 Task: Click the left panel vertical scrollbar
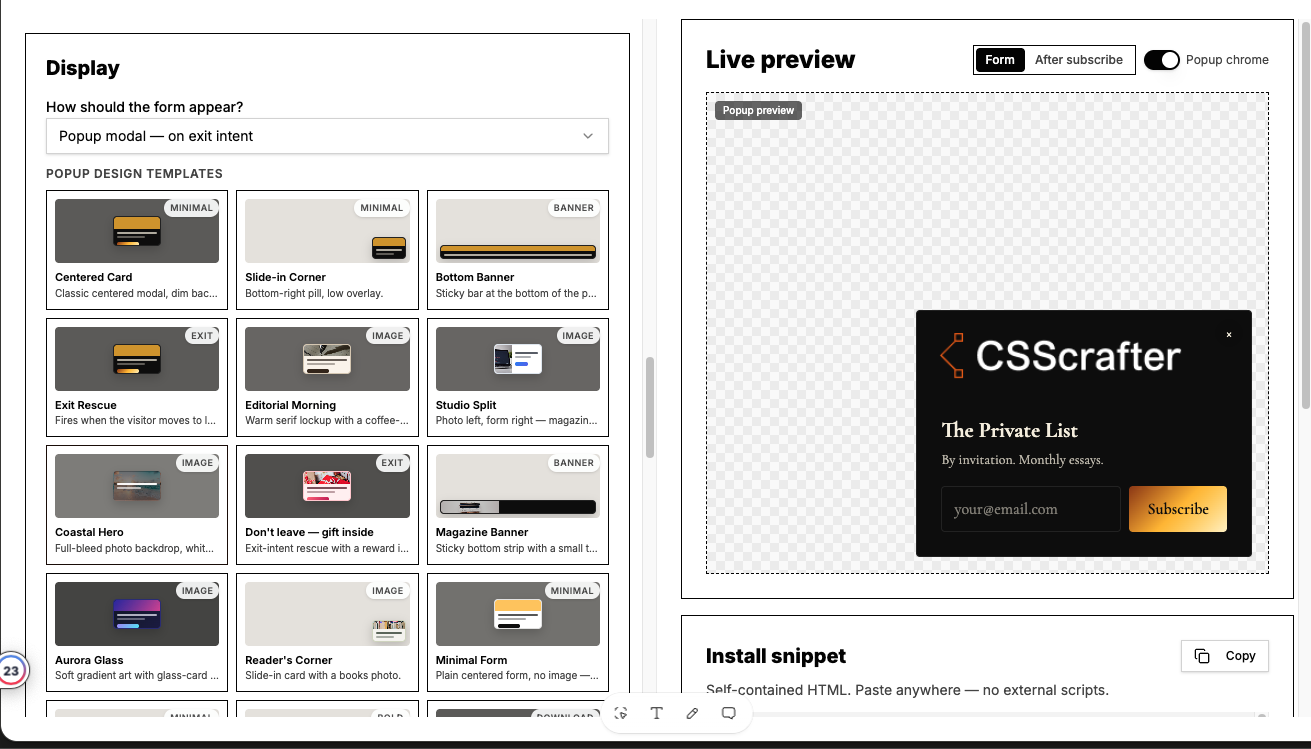tap(650, 408)
